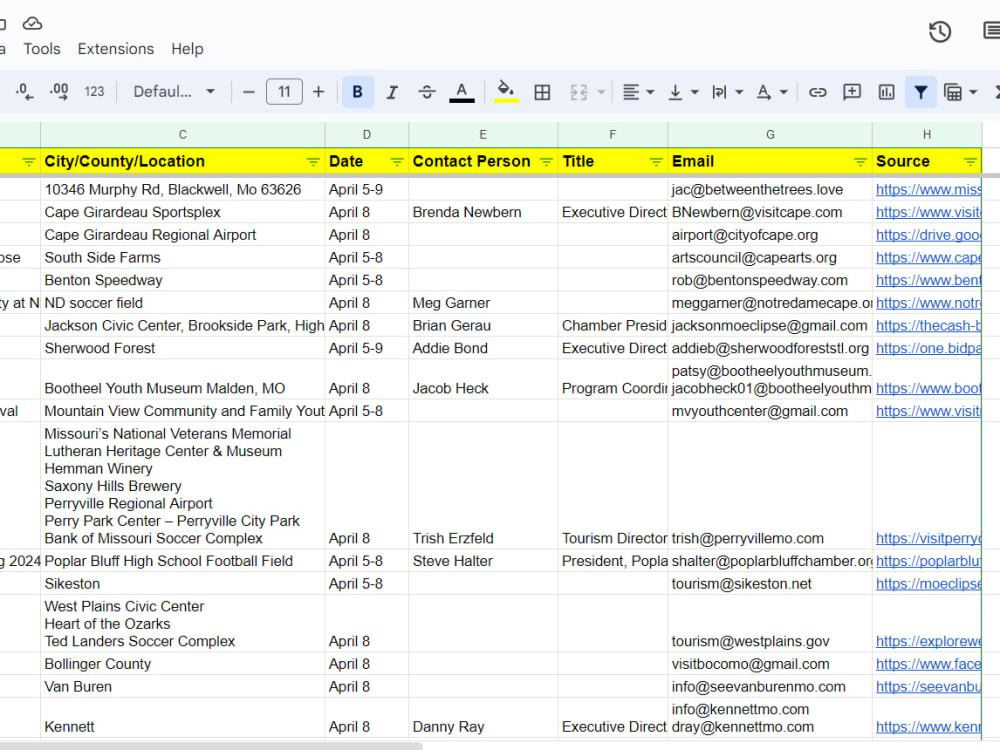Viewport: 1000px width, 750px height.
Task: Open the Title column filter
Action: tap(656, 162)
